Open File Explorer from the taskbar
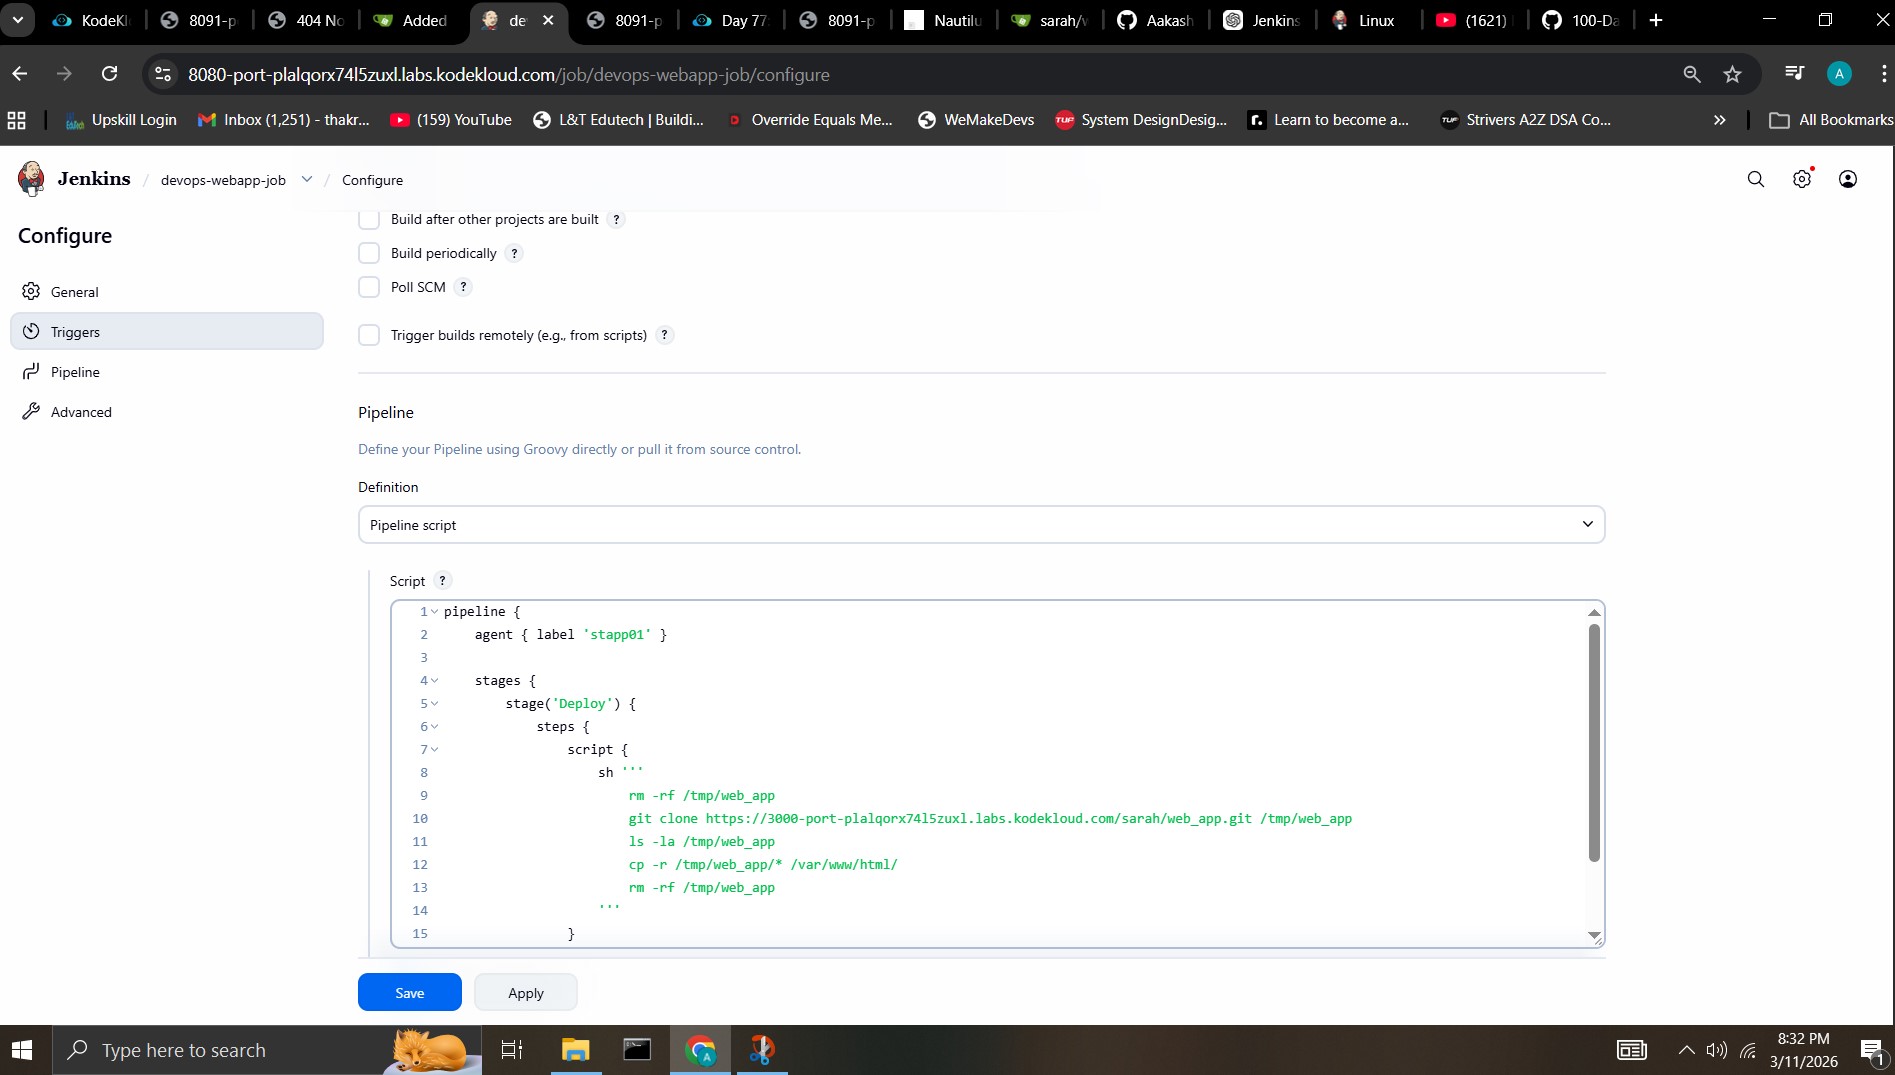 (x=575, y=1050)
